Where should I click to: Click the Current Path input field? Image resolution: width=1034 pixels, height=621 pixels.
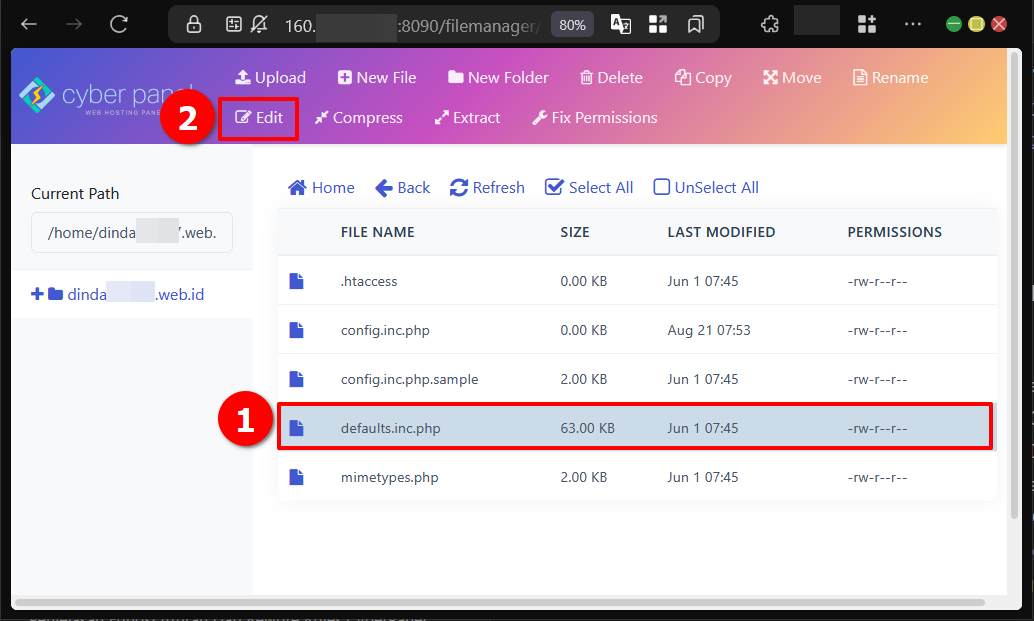coord(131,234)
